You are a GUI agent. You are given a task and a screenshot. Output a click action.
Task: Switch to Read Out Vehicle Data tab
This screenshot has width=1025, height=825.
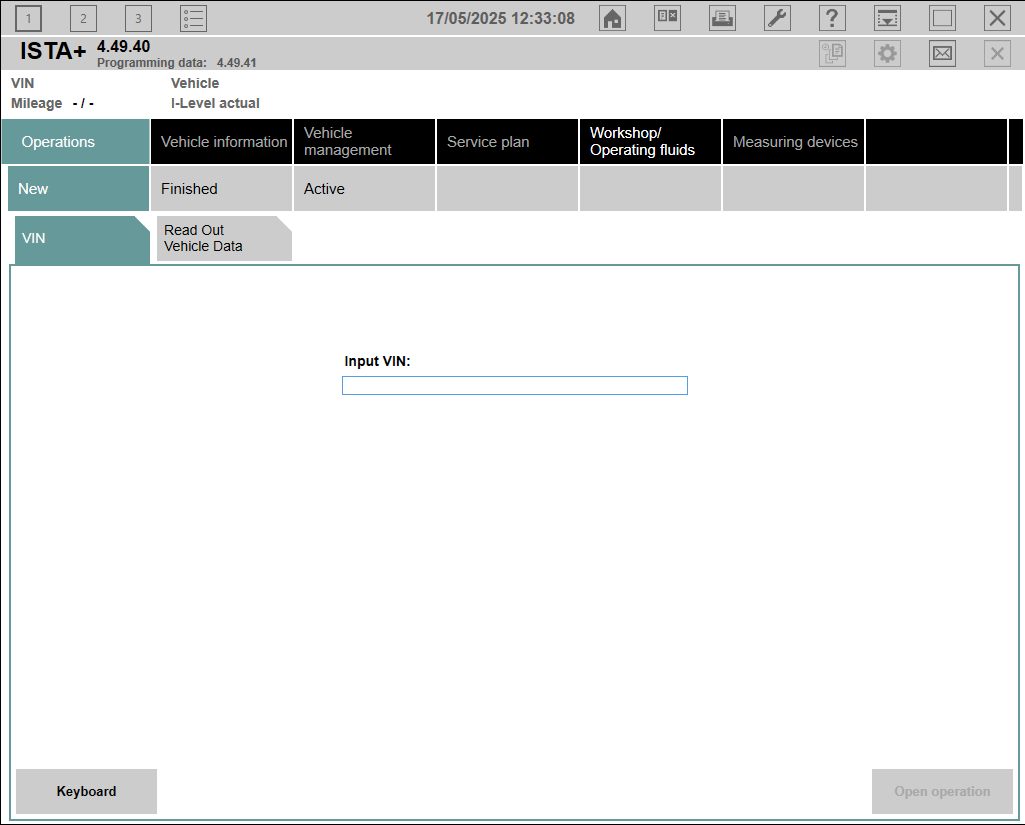(x=224, y=239)
